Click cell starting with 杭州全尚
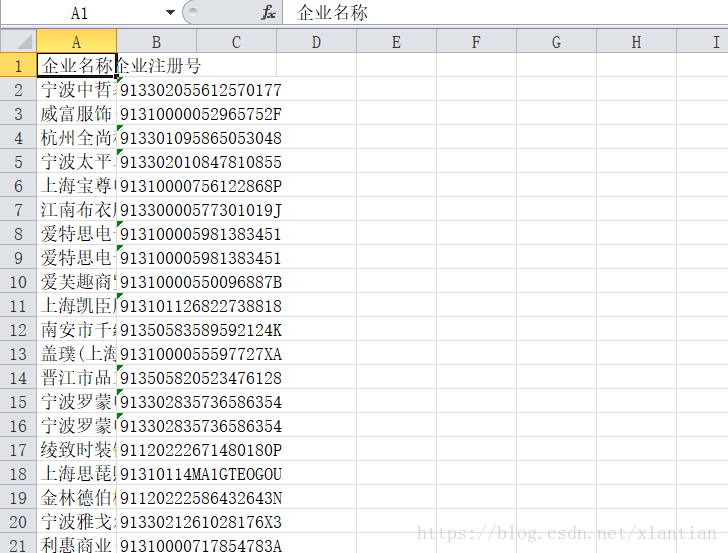Screen dimensions: 728x553 77,138
